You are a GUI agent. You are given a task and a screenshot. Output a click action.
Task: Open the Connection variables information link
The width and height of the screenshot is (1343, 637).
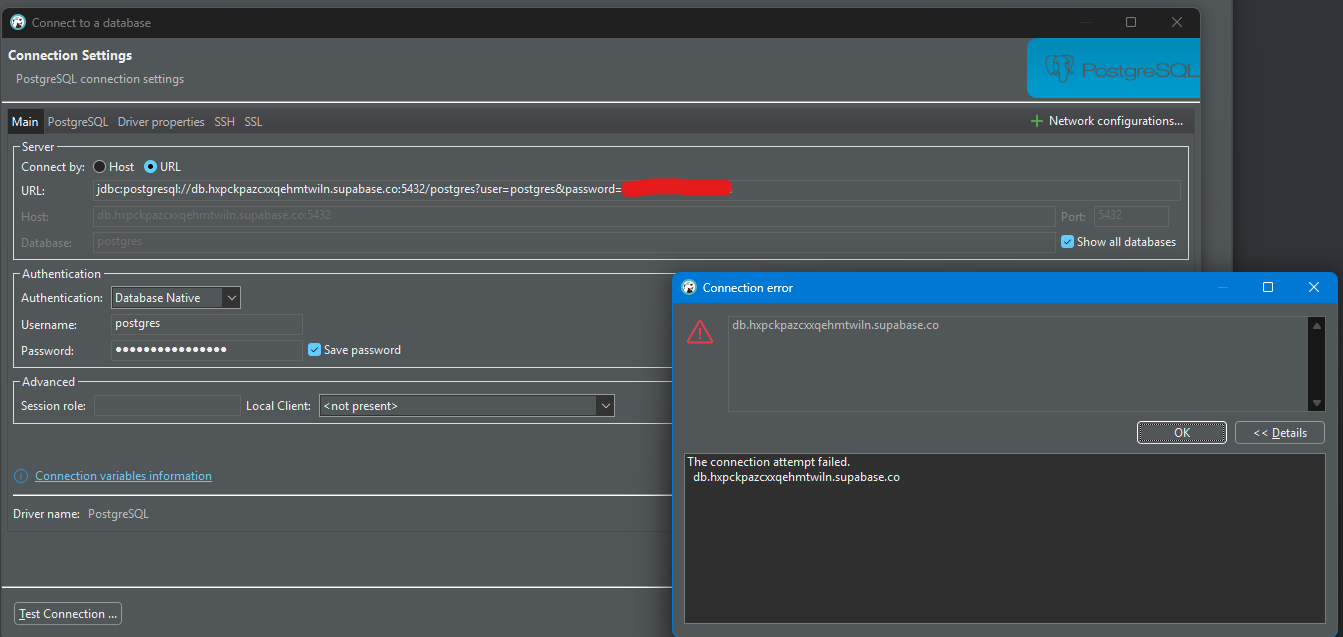pos(123,476)
